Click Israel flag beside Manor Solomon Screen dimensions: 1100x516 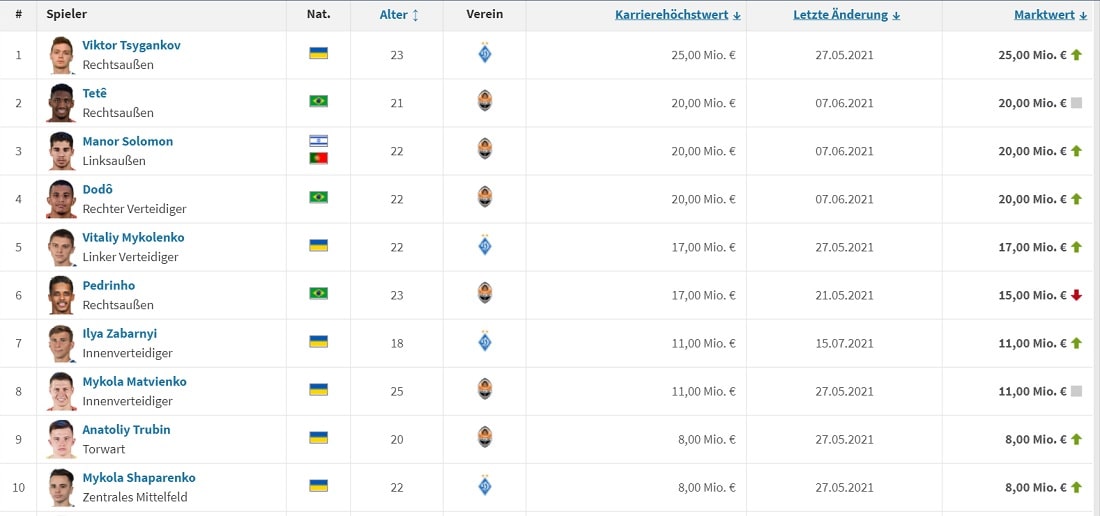click(319, 141)
